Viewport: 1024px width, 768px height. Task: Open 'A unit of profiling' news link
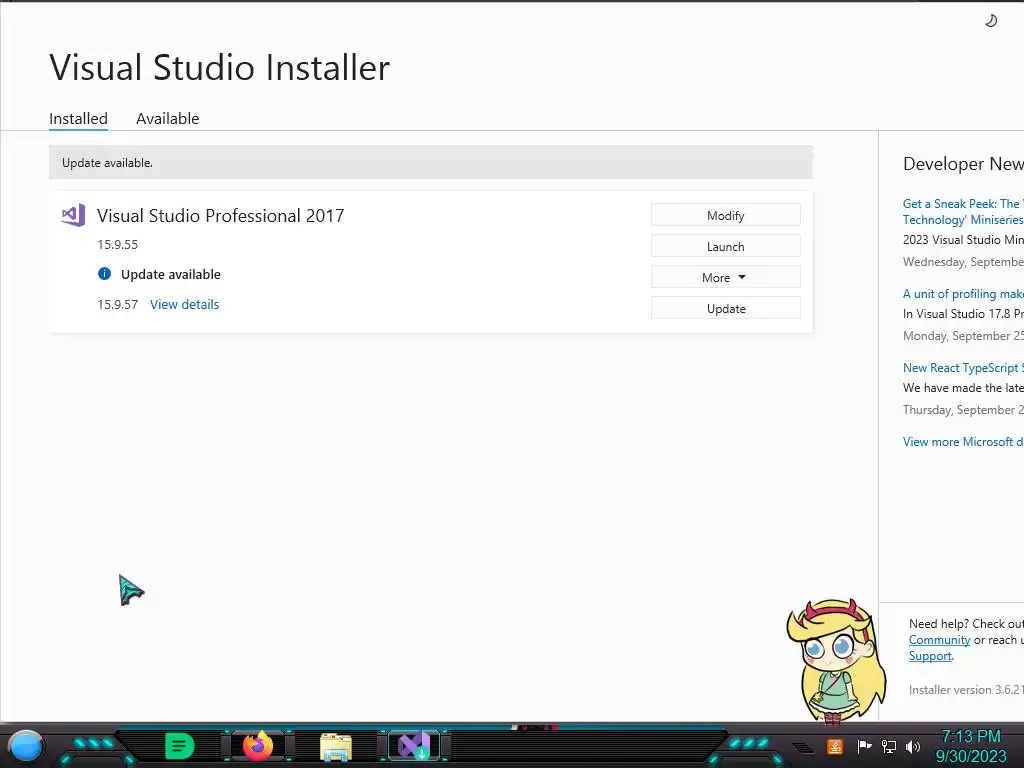point(963,294)
